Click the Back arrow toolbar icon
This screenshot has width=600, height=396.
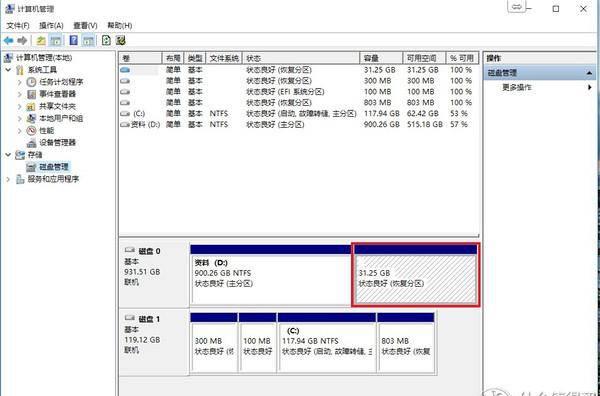tap(8, 40)
